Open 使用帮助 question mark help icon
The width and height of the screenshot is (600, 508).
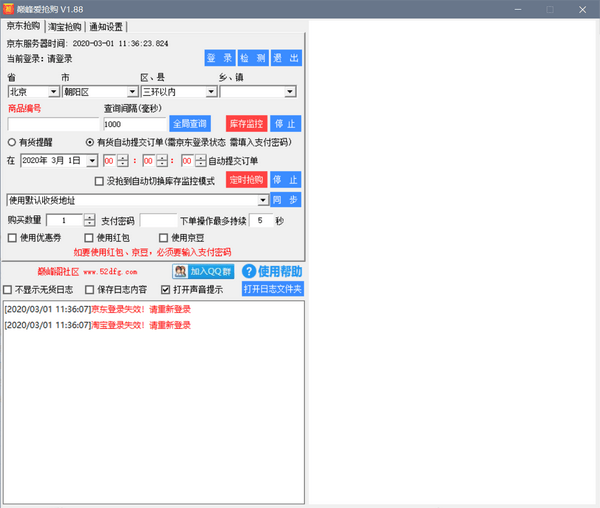(249, 271)
